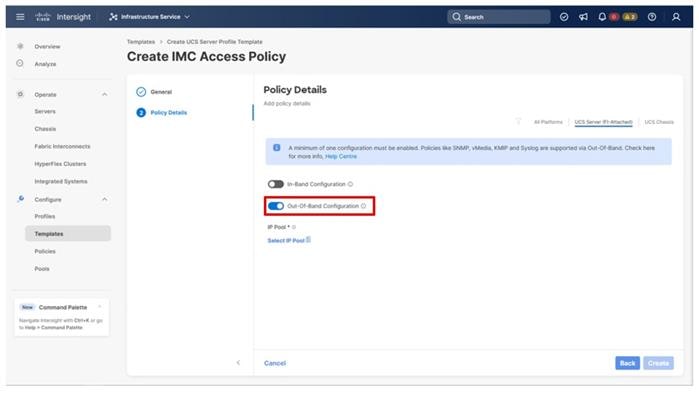The width and height of the screenshot is (699, 393).
Task: Collapse the Configure section chevron
Action: point(104,199)
